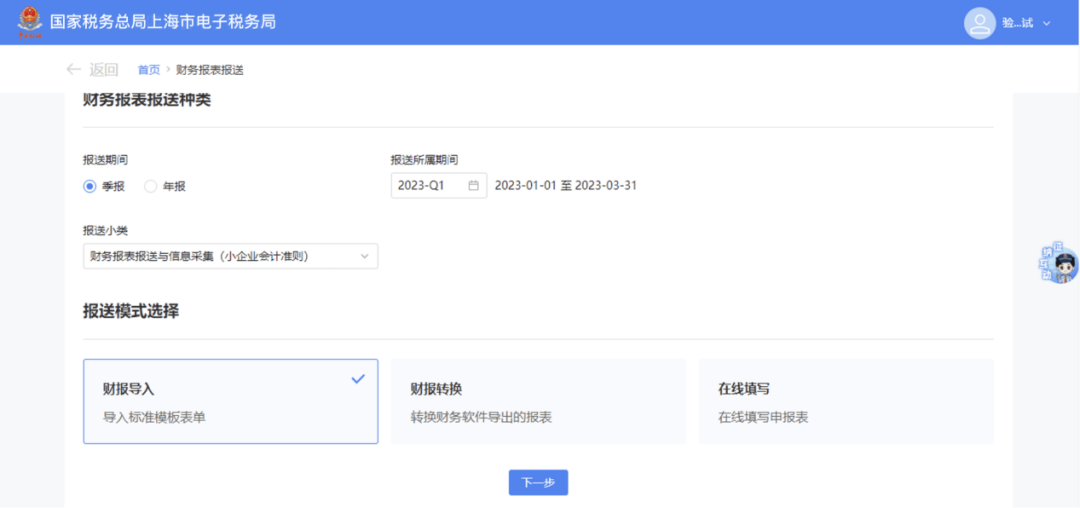Viewport: 1080px width, 508px height.
Task: Select the 季报 radio button
Action: pos(90,186)
